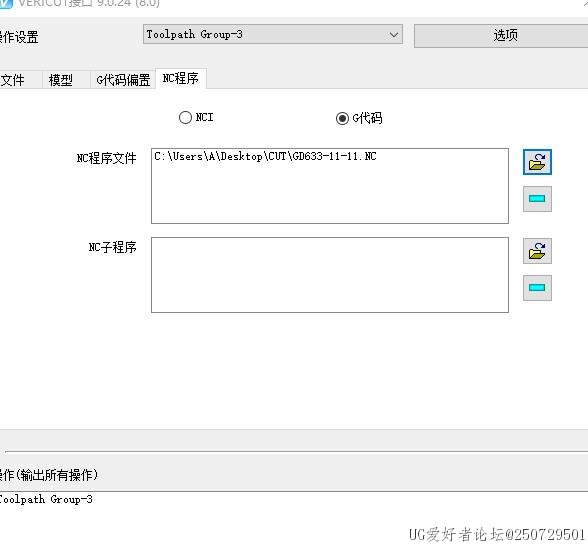Select the NCI radio button
Viewport: 588px width, 546px height.
(x=185, y=117)
